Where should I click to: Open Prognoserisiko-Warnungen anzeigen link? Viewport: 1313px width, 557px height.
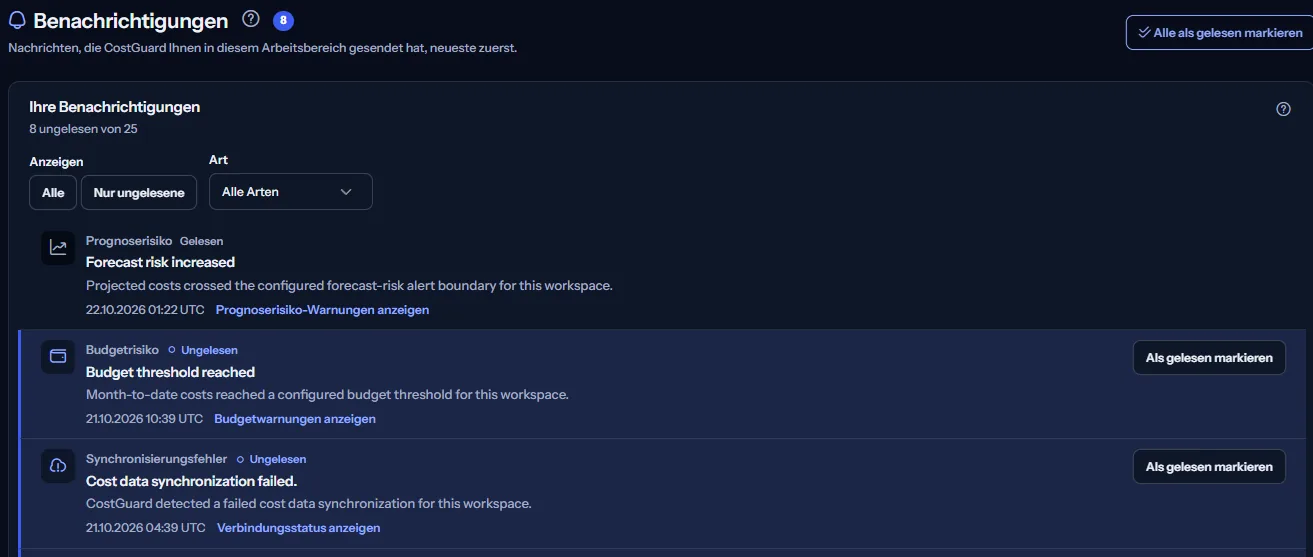(x=322, y=310)
